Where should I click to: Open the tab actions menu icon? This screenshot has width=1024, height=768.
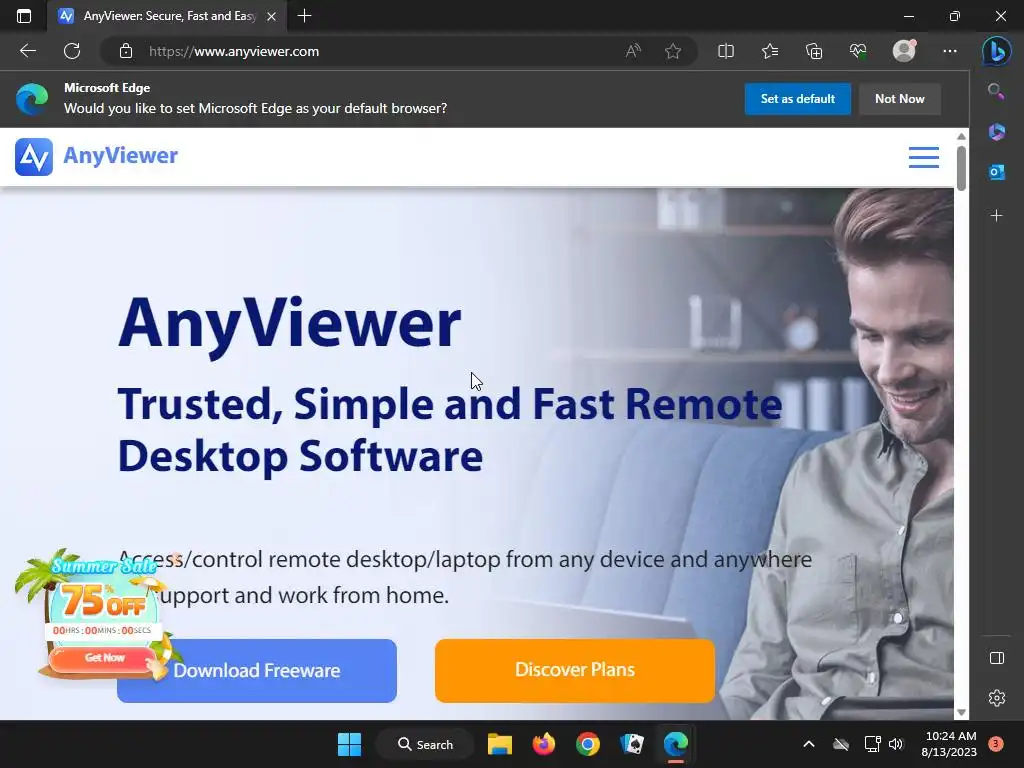click(x=24, y=16)
